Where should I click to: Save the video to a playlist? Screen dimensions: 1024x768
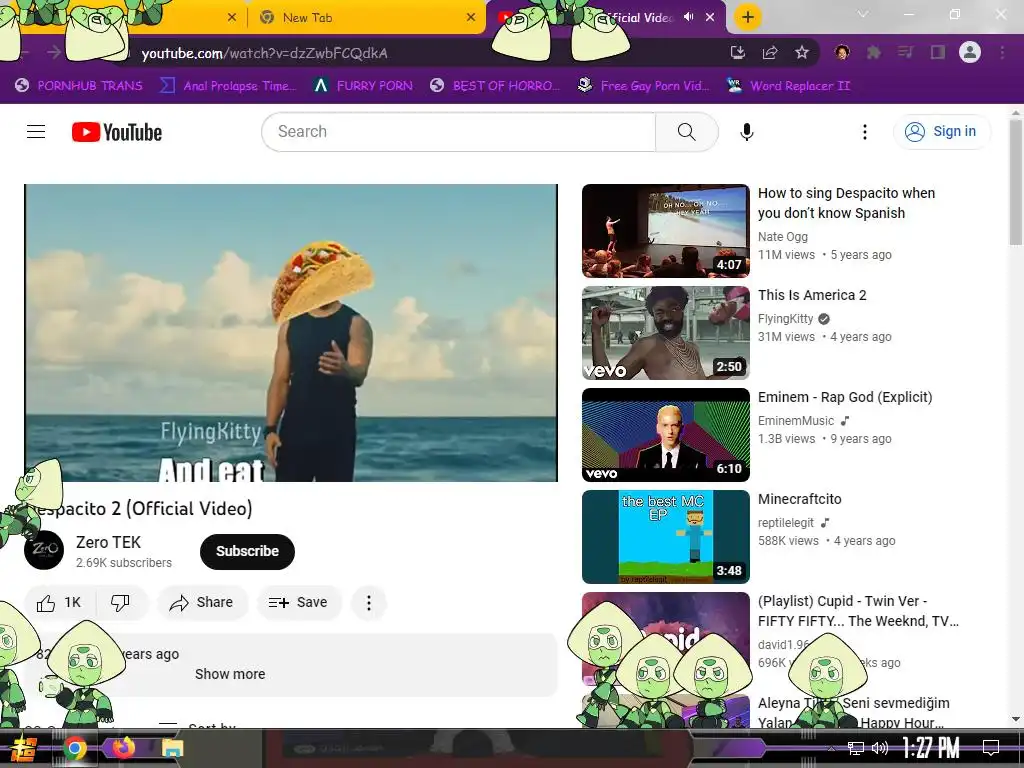298,602
